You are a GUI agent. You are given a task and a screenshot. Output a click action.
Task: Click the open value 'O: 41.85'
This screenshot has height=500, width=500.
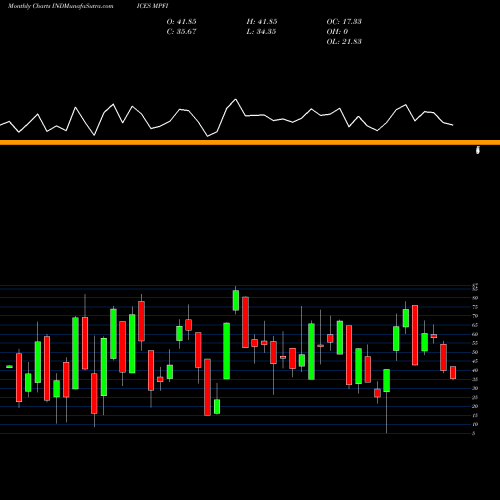(x=181, y=22)
